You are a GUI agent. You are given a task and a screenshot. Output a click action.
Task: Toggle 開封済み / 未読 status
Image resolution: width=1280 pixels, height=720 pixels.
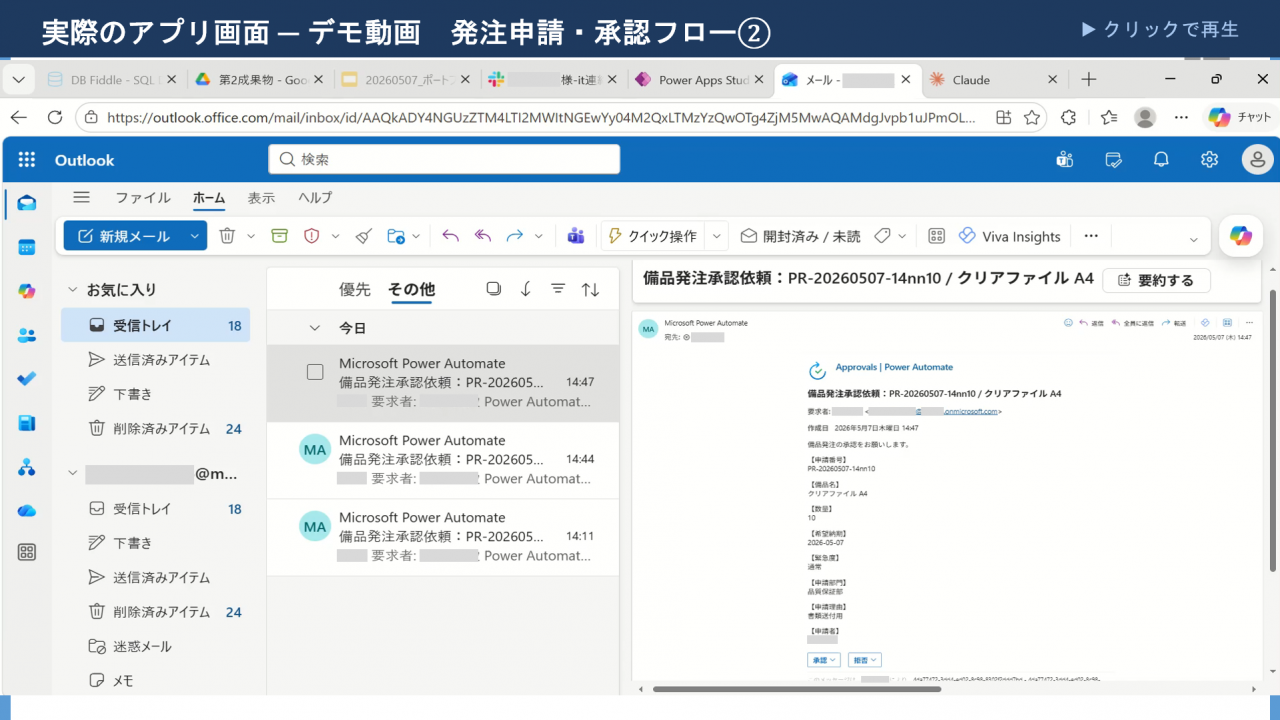point(800,236)
